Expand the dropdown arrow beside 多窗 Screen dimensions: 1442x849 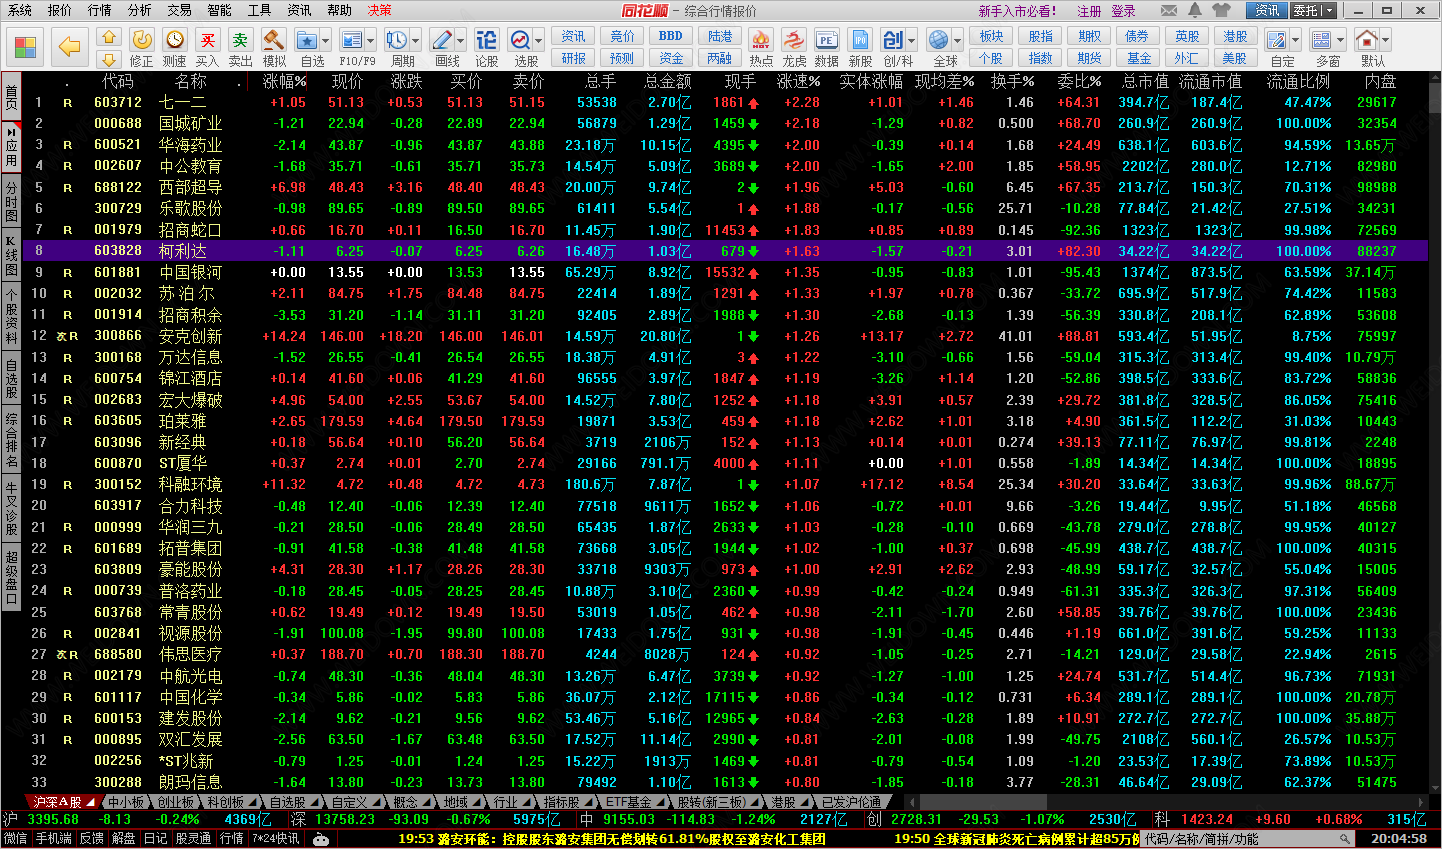[1341, 41]
